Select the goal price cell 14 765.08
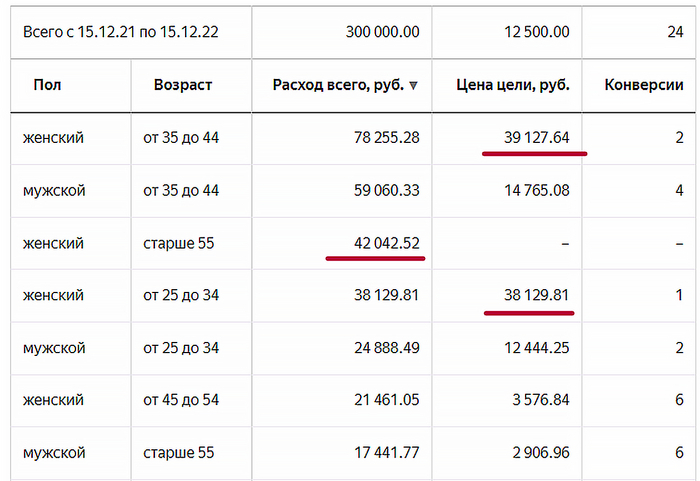 pos(535,190)
